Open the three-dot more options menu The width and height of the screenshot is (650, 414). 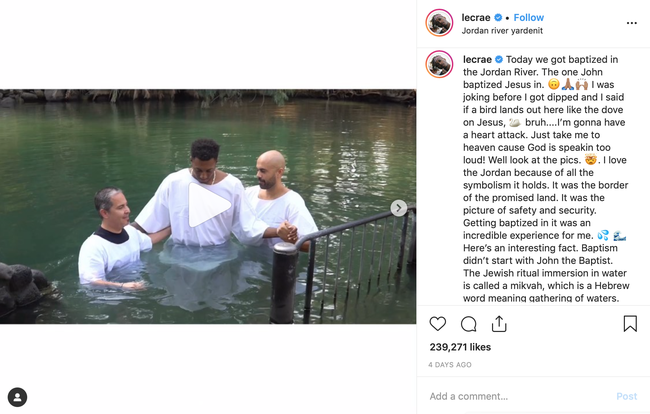point(631,23)
